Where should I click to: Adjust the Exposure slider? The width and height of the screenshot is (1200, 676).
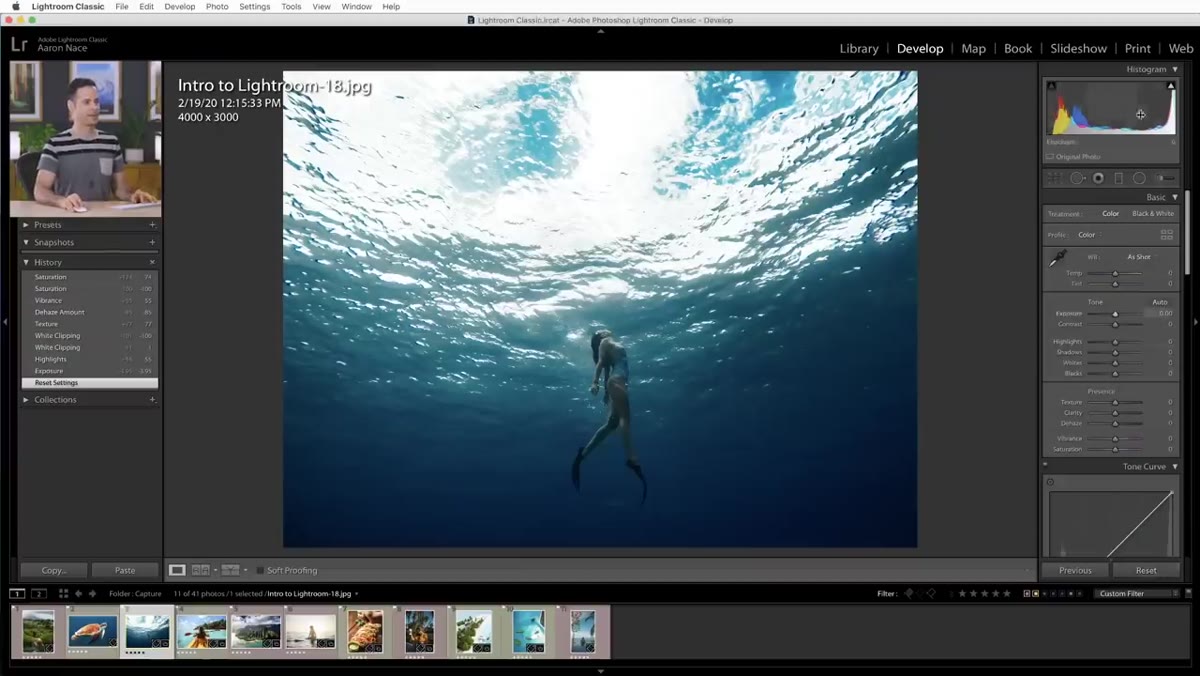1115,314
